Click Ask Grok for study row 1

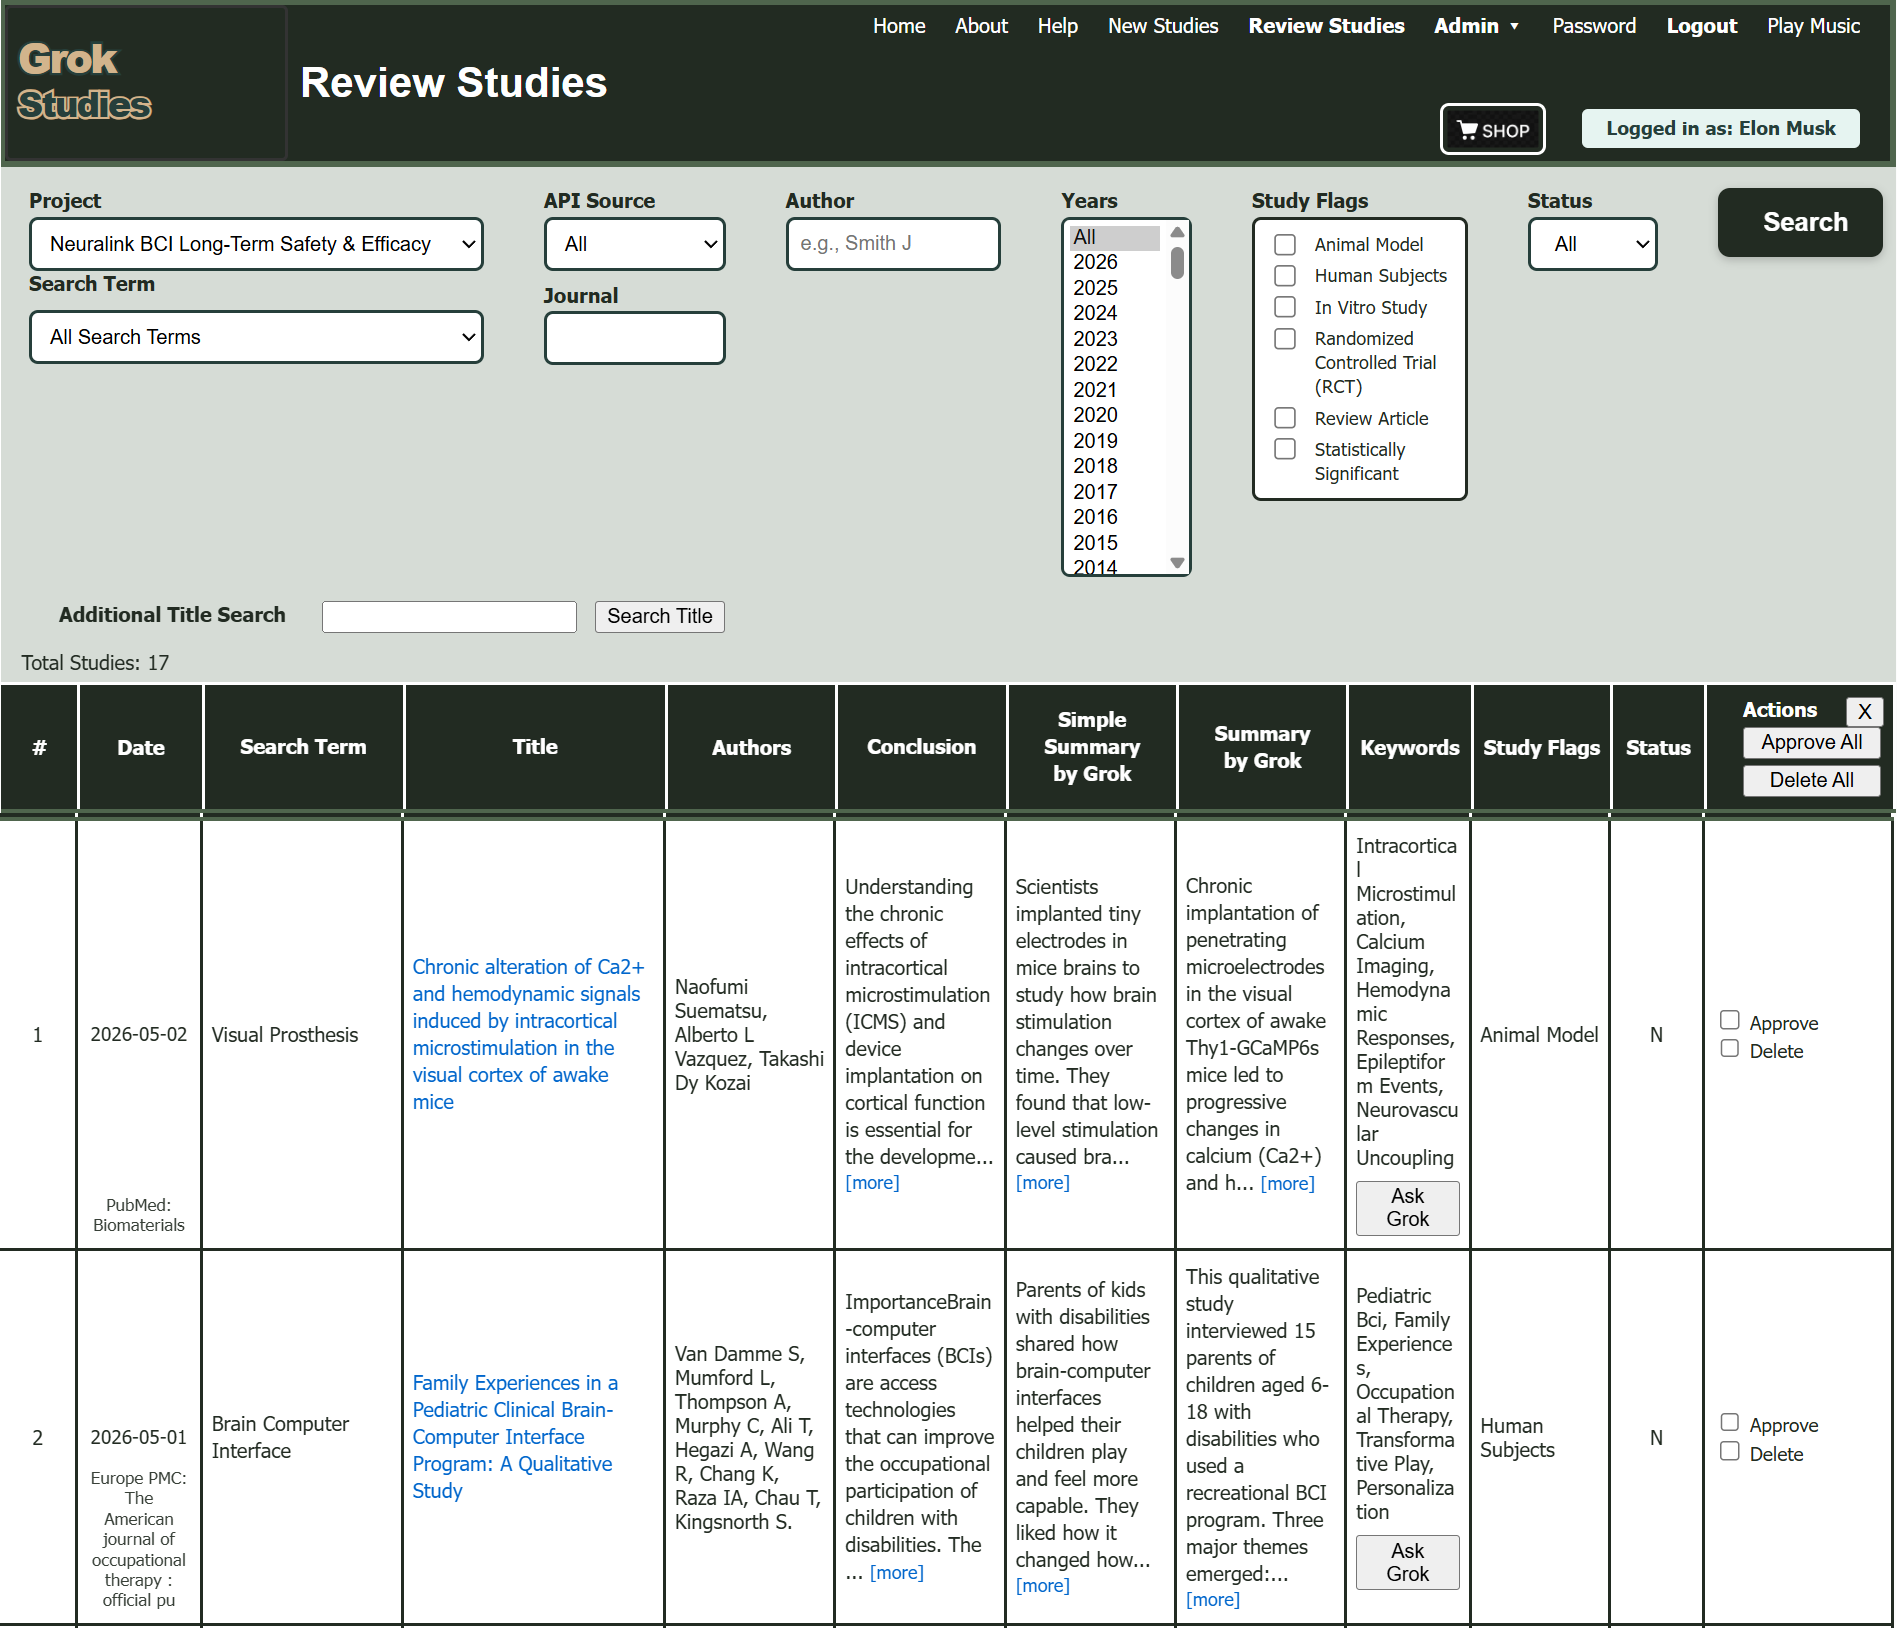tap(1407, 1207)
